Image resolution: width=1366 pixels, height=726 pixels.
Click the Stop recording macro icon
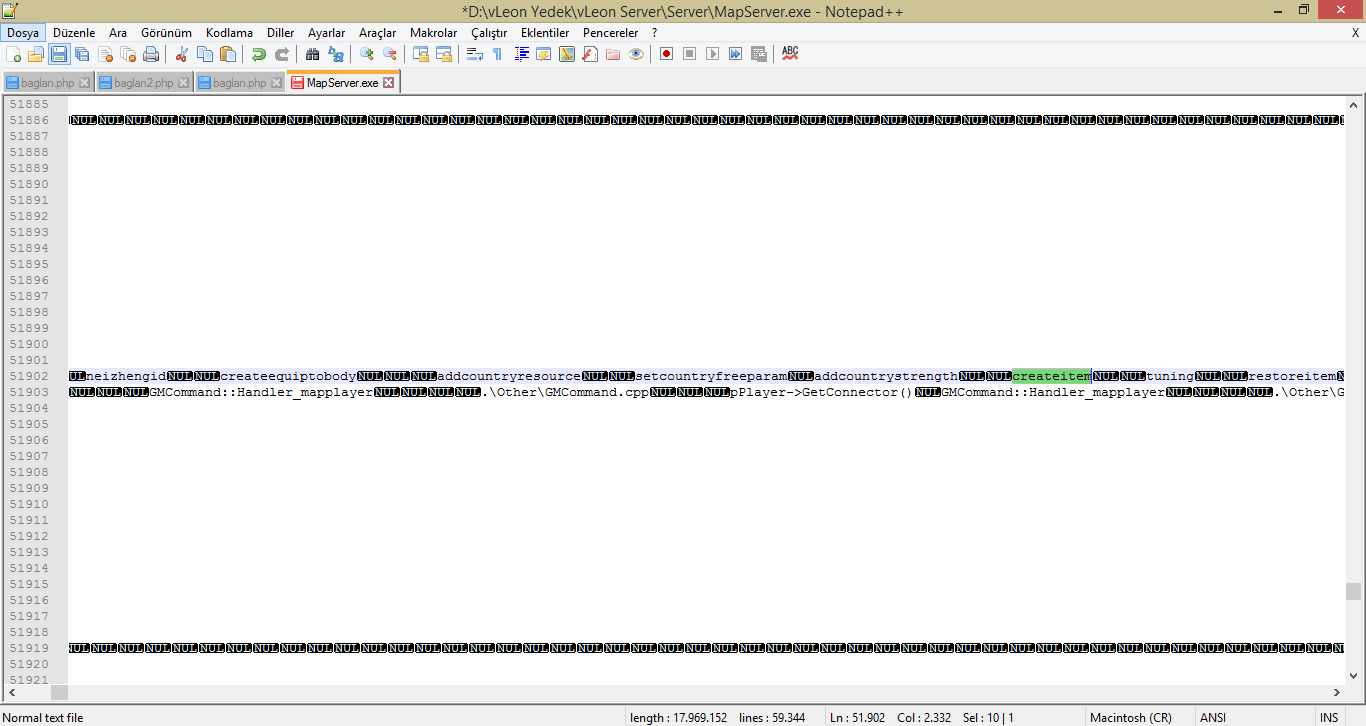[x=690, y=54]
